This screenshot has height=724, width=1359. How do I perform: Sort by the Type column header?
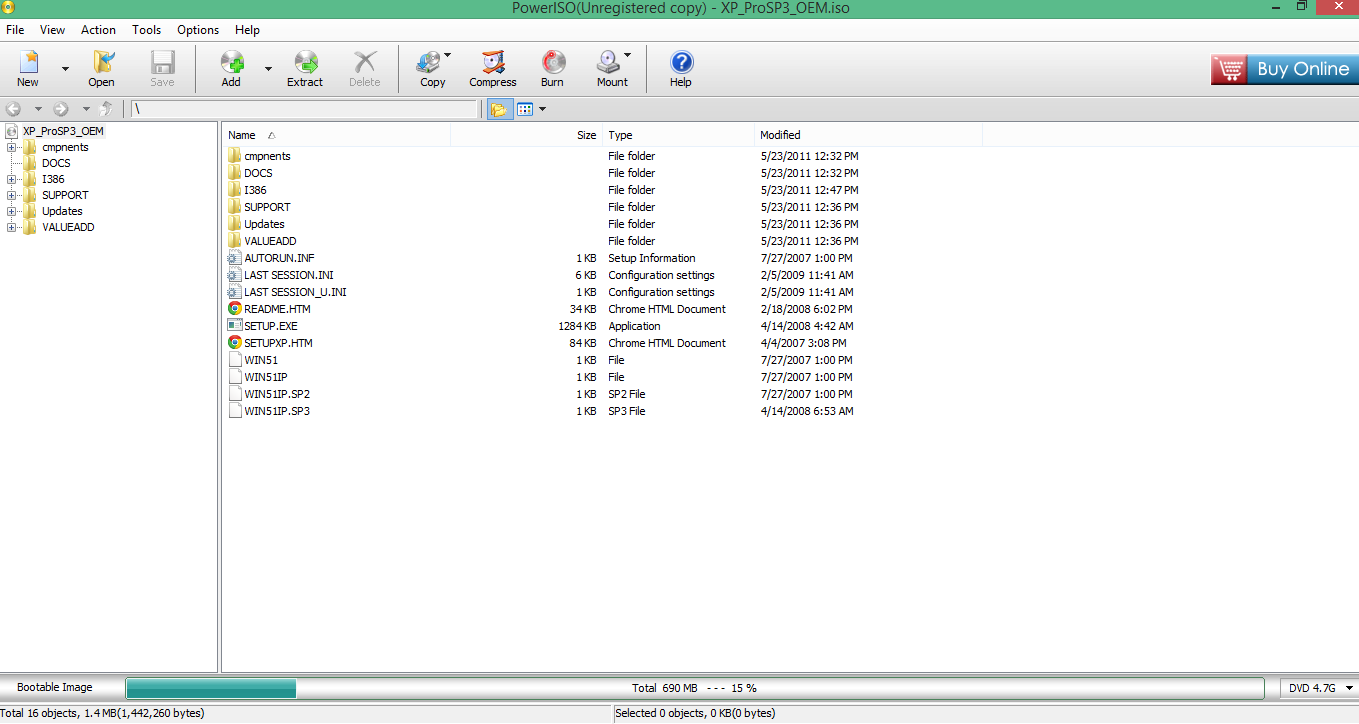[678, 135]
